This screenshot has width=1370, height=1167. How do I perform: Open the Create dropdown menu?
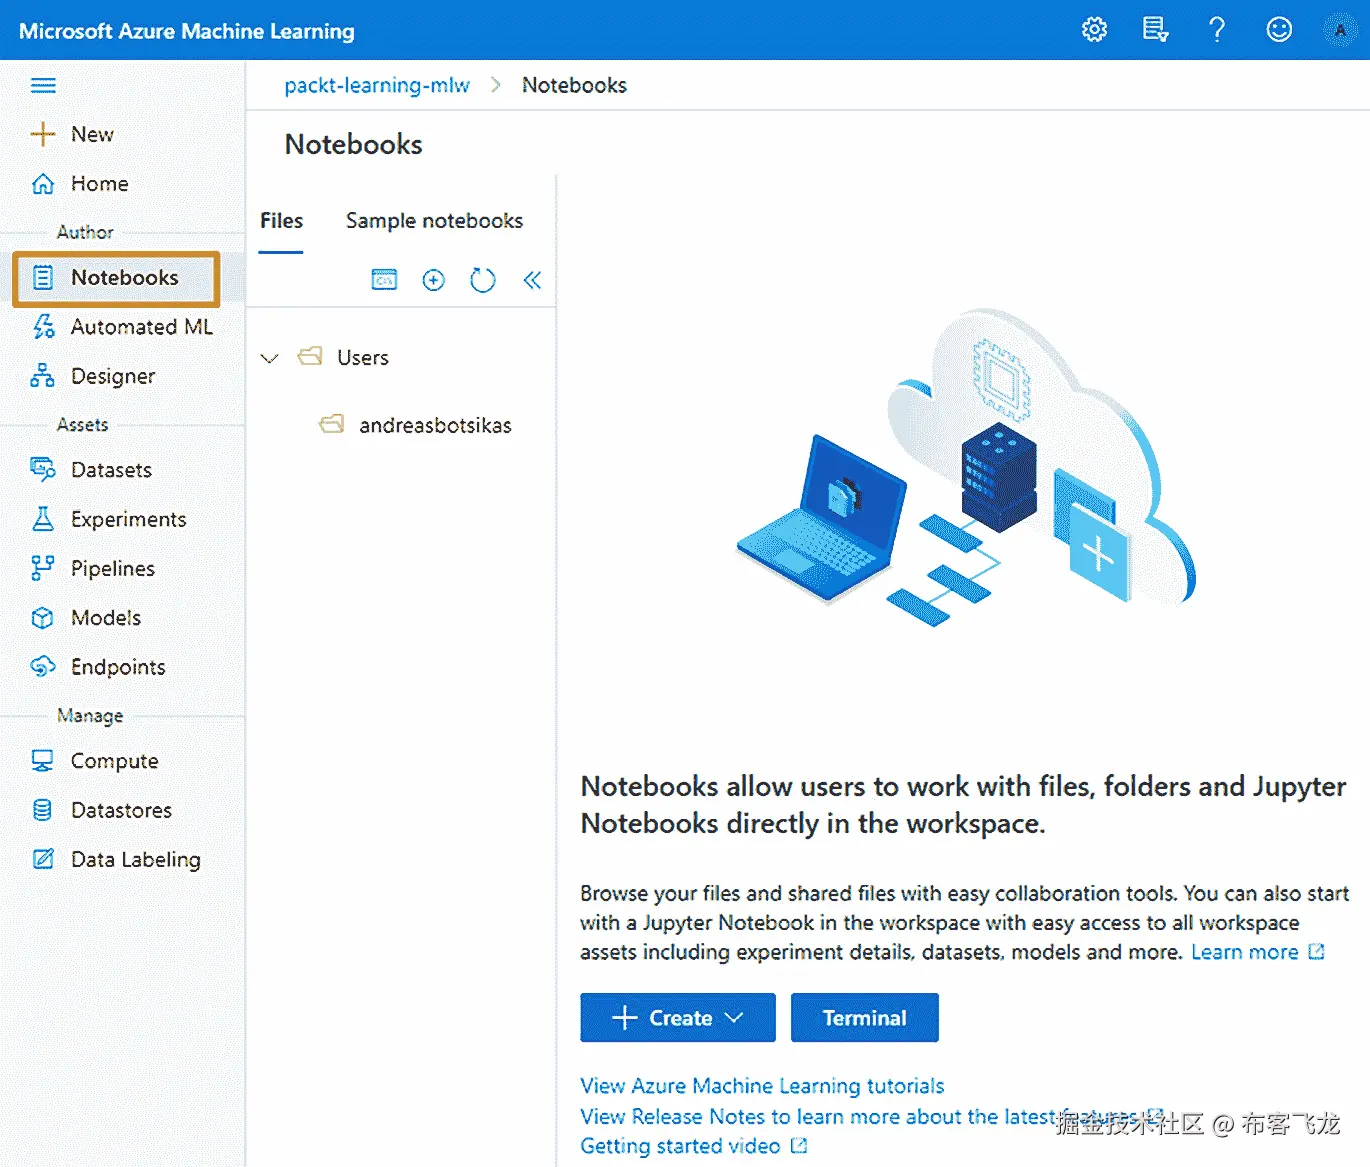click(677, 1017)
